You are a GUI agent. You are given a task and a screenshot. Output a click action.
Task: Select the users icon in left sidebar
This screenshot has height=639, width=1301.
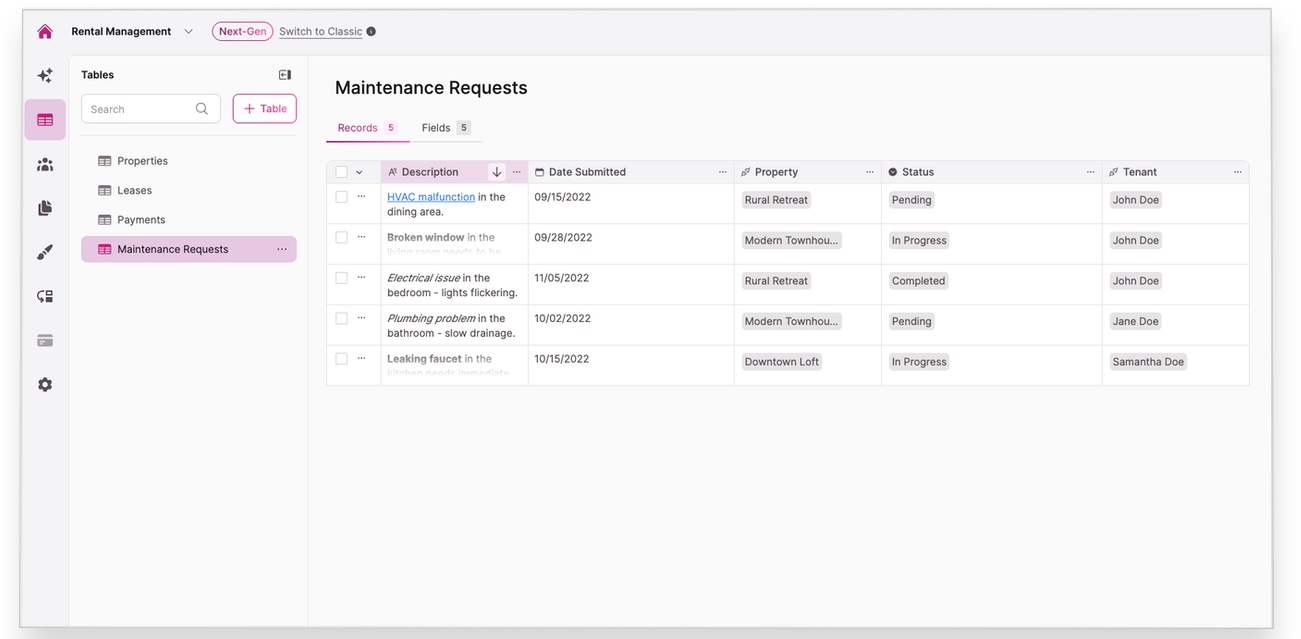[45, 165]
